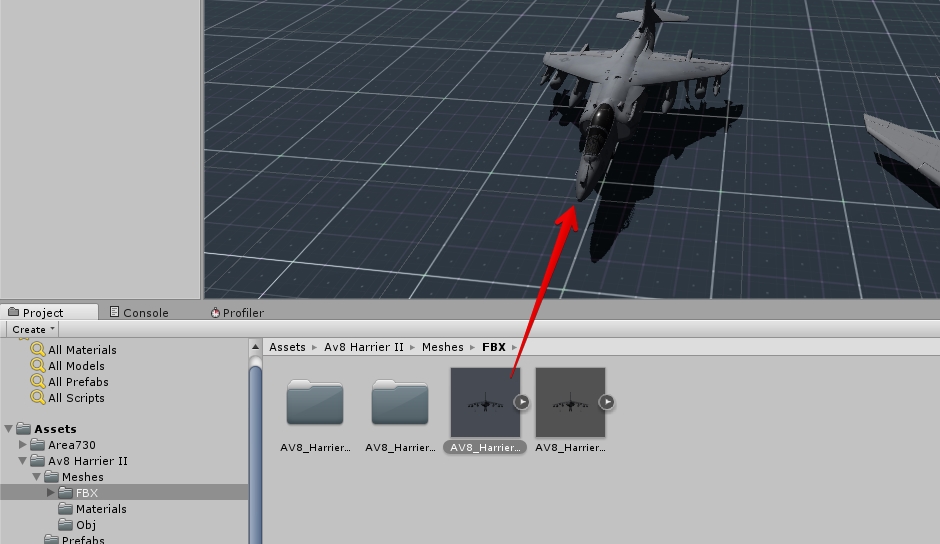
Task: Click the All Materials magnifier icon
Action: tap(38, 349)
